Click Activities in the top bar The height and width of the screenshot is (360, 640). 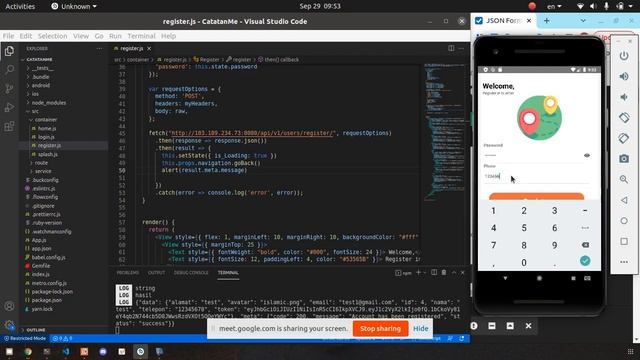click(20, 6)
